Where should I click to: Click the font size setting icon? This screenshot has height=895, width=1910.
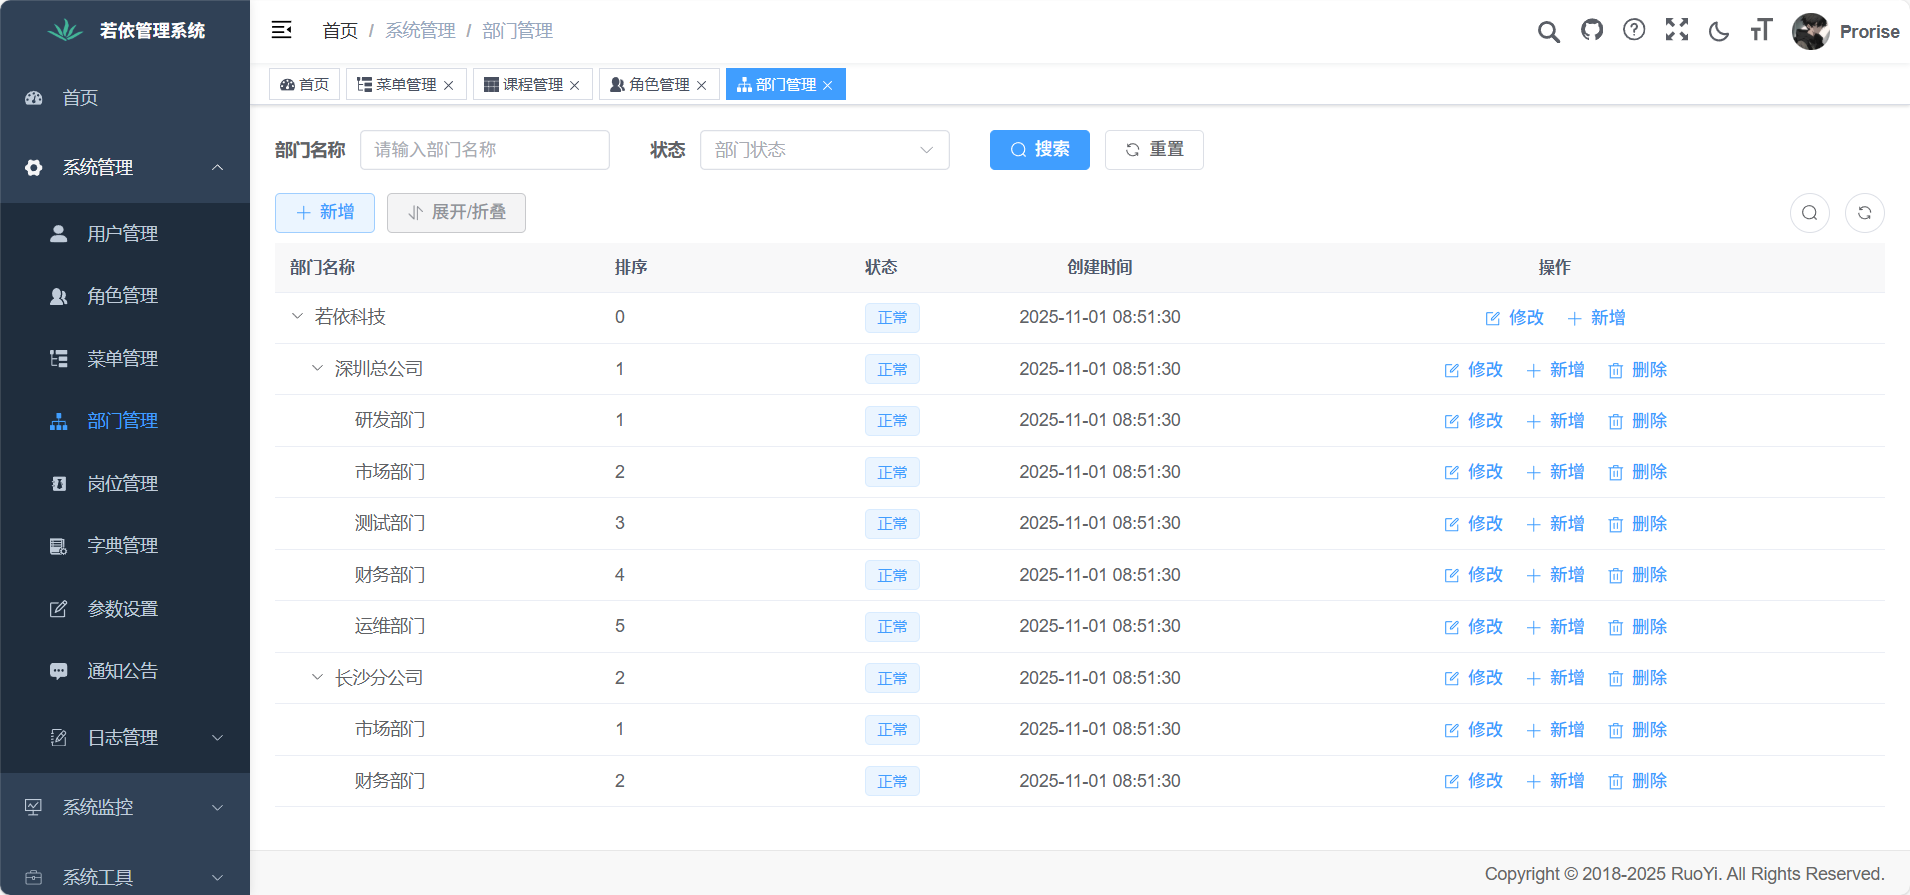(x=1761, y=31)
